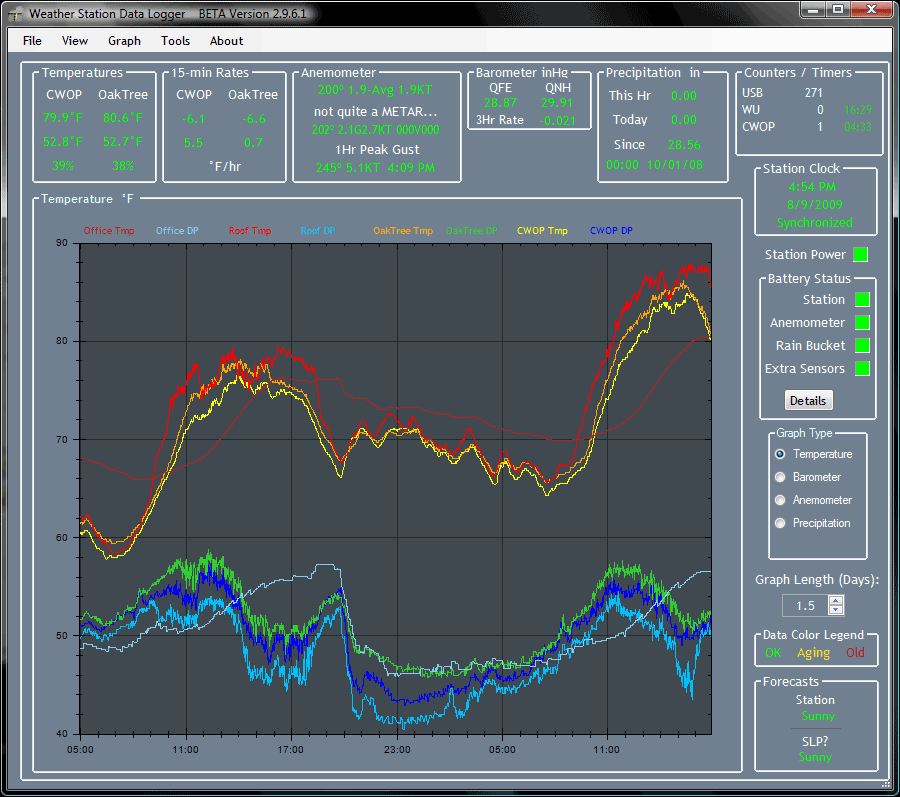900x797 pixels.
Task: Click the OakTree DP legend label
Action: [472, 231]
